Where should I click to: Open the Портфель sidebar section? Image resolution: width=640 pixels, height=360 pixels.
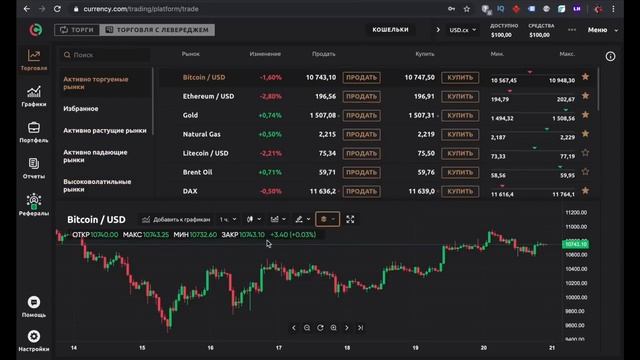click(34, 132)
